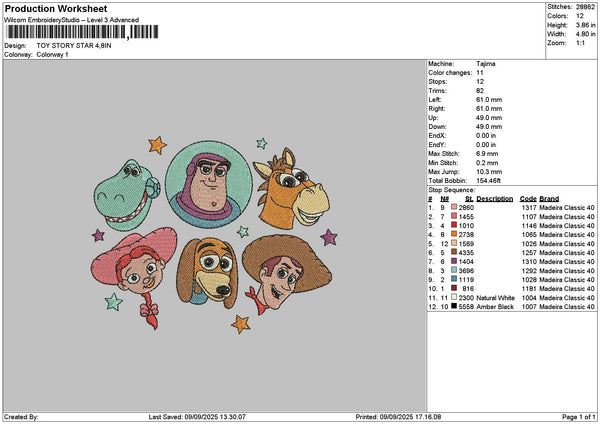Click the 'Brand' column header
This screenshot has height=424, width=600.
[x=549, y=199]
